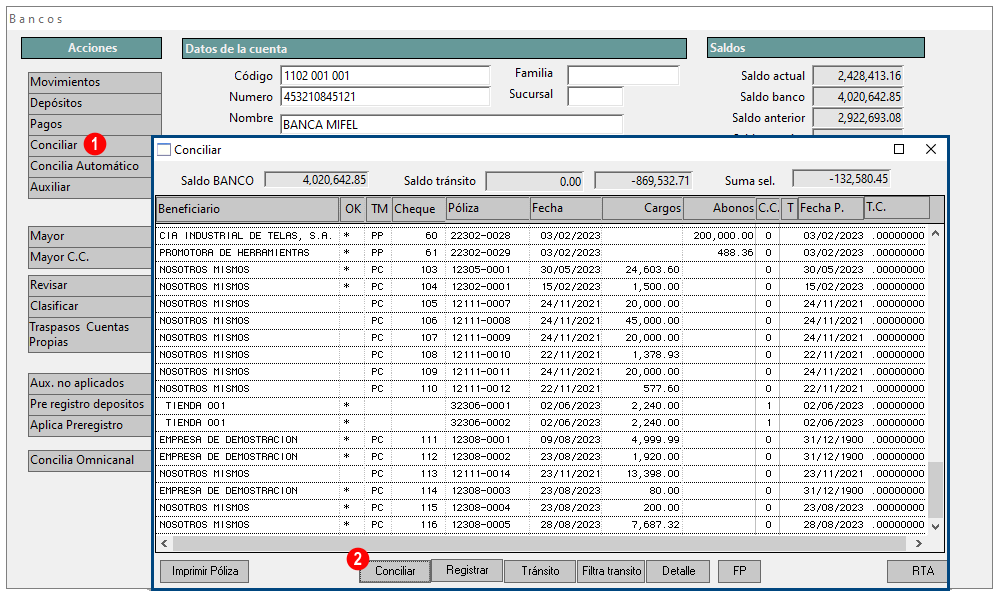Click the Suma sel. value field
This screenshot has width=998, height=597.
(841, 179)
